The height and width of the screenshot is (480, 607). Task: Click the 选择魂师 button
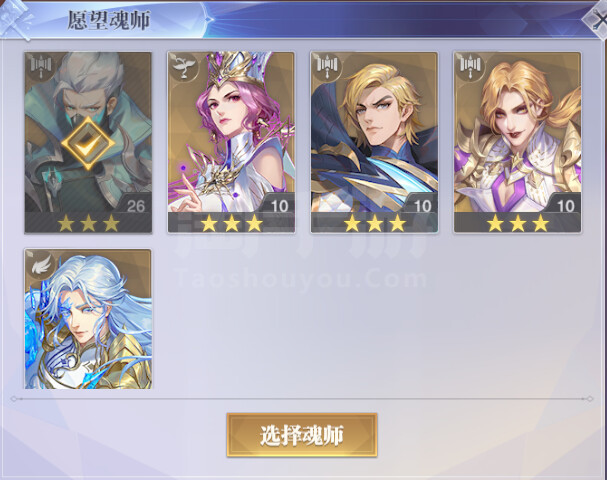pyautogui.click(x=302, y=435)
